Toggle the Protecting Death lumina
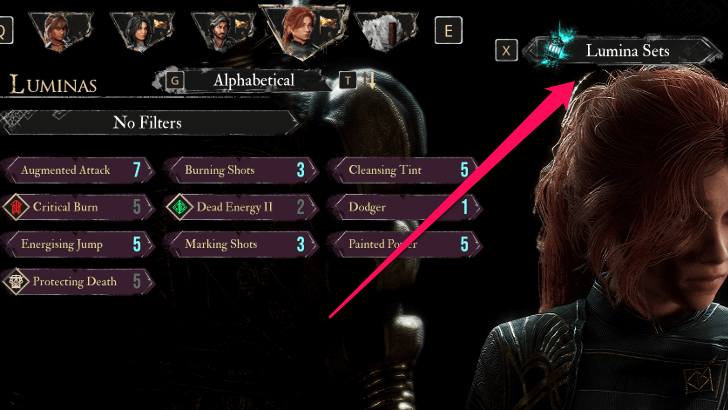 79,281
